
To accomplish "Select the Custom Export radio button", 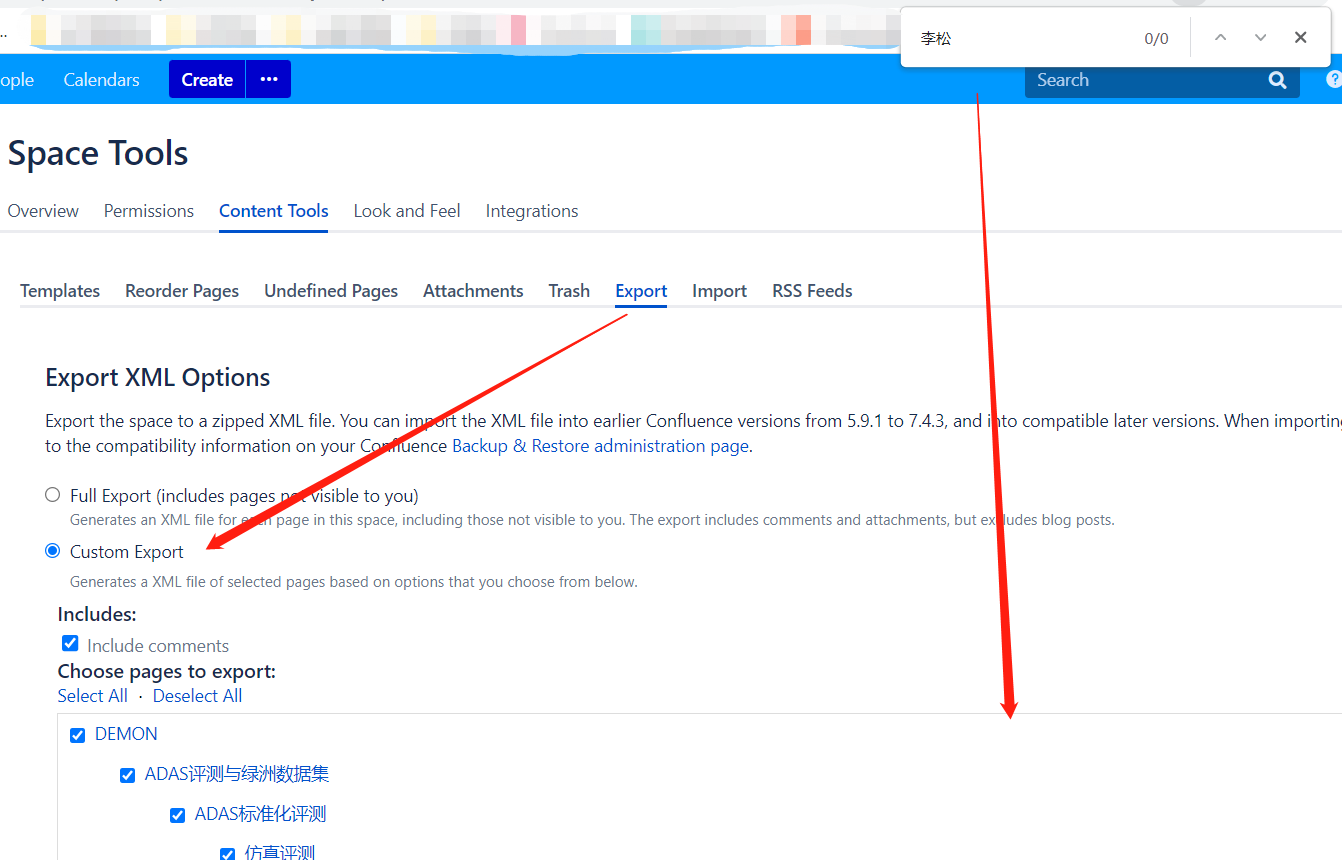I will pyautogui.click(x=53, y=551).
